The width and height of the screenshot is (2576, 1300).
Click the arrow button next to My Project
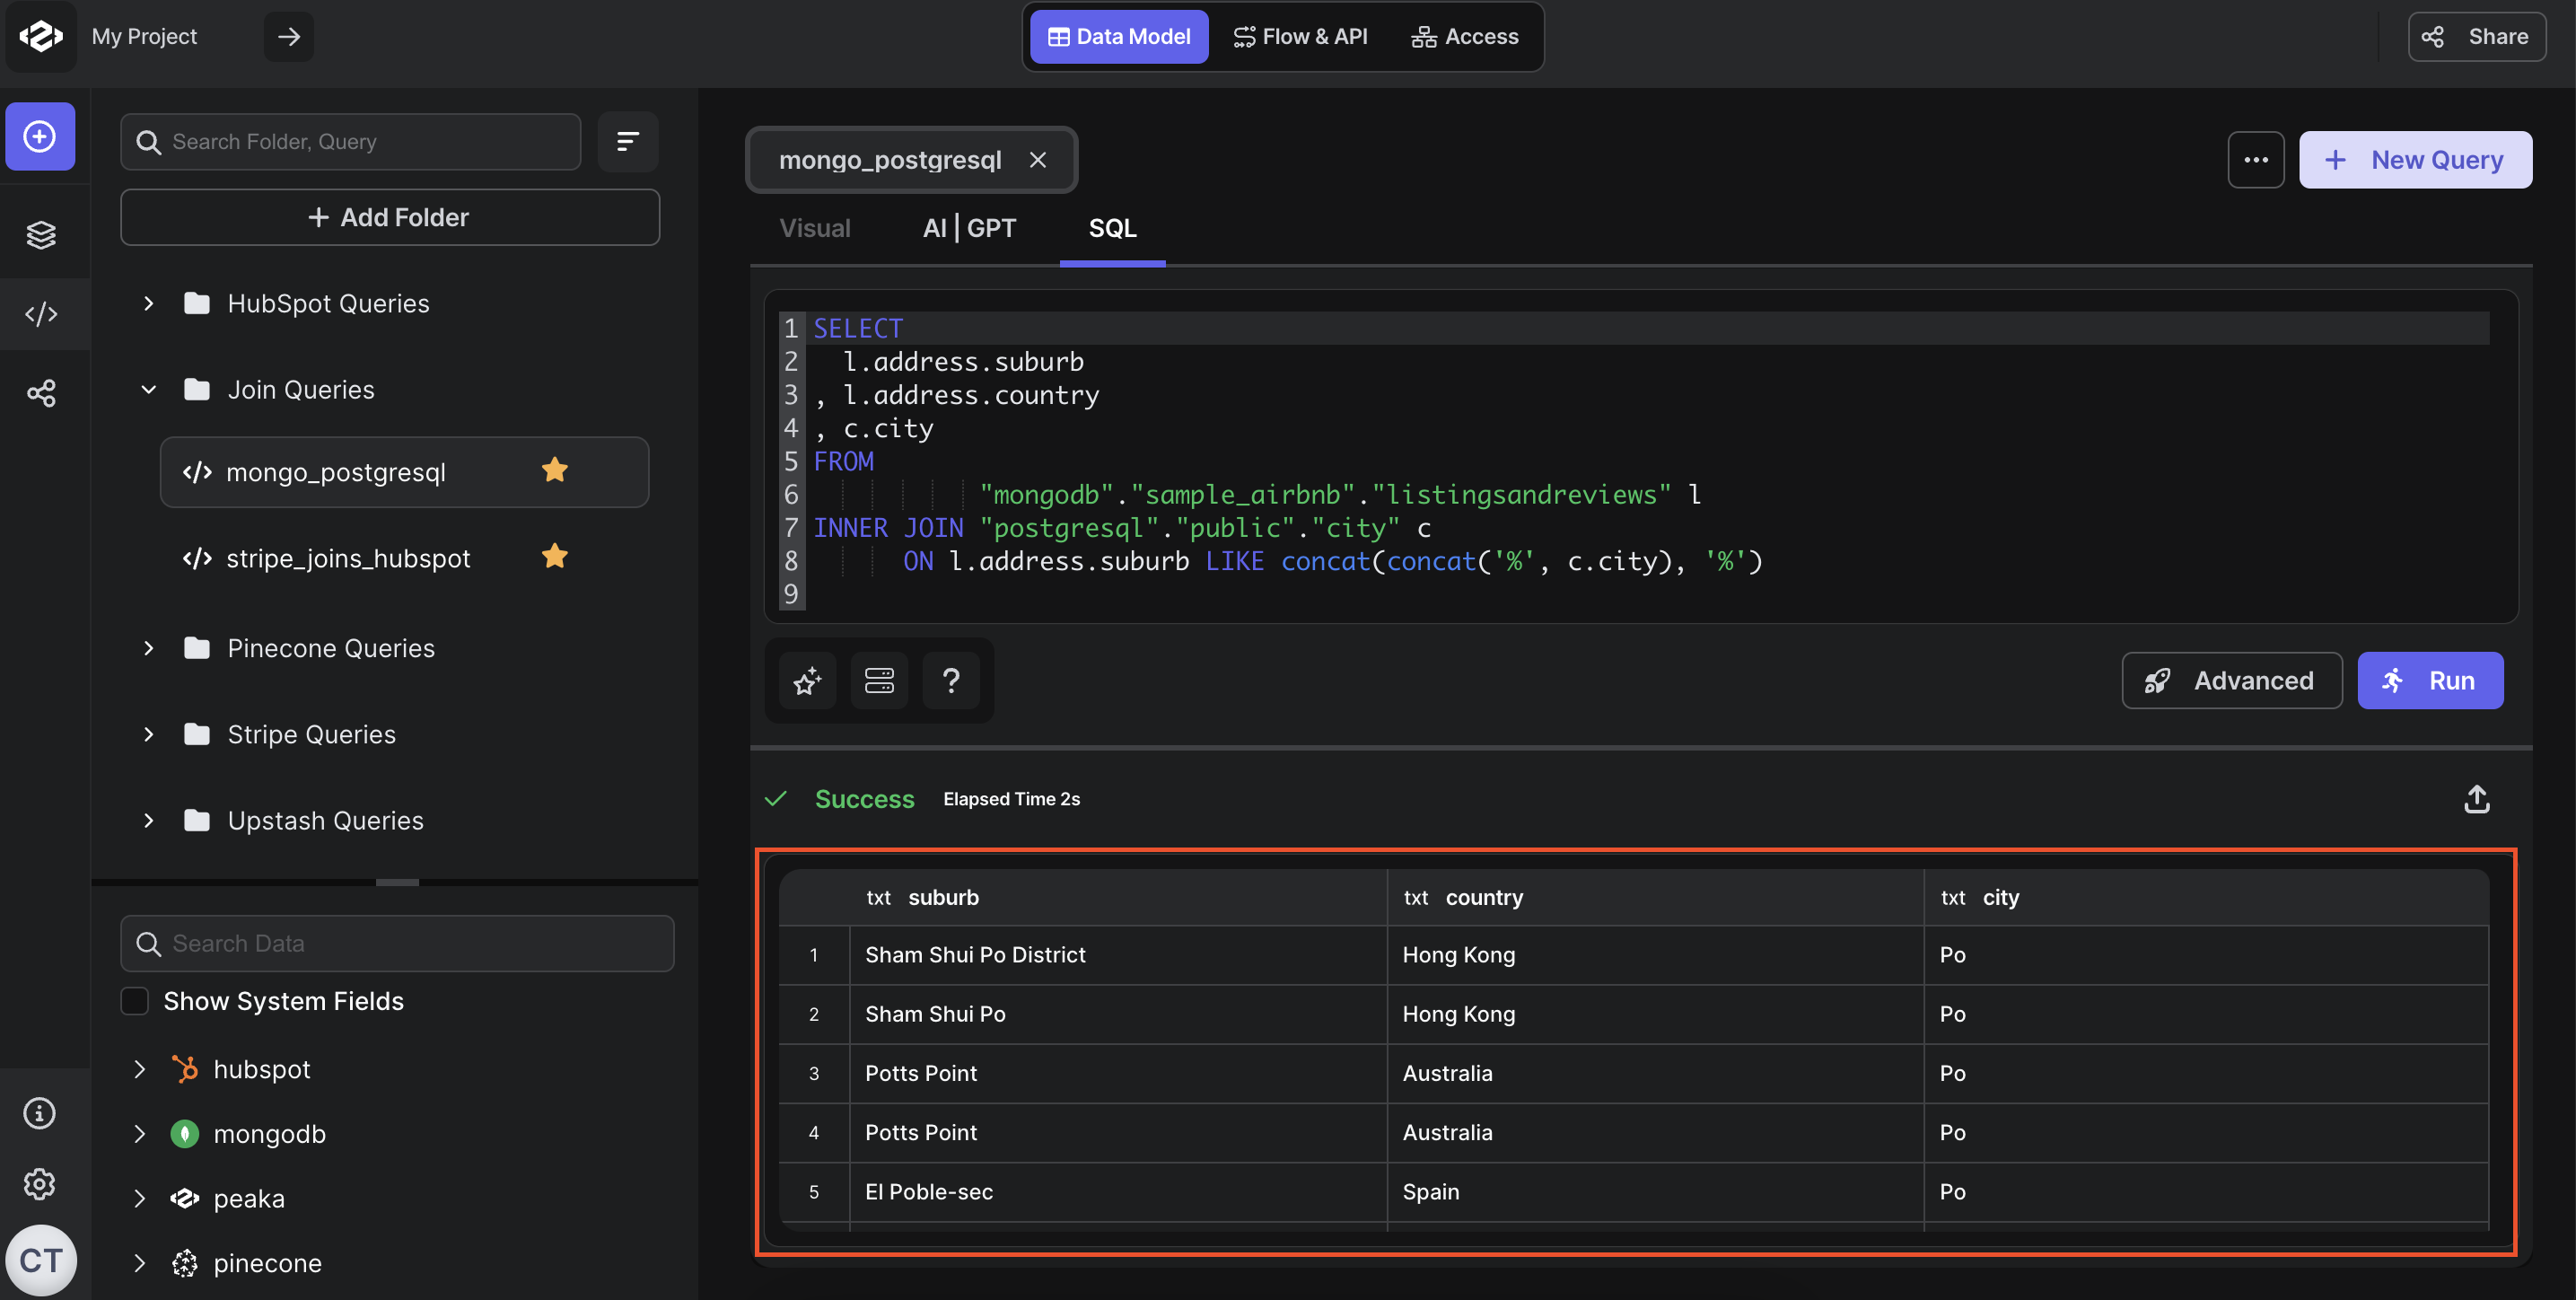288,37
